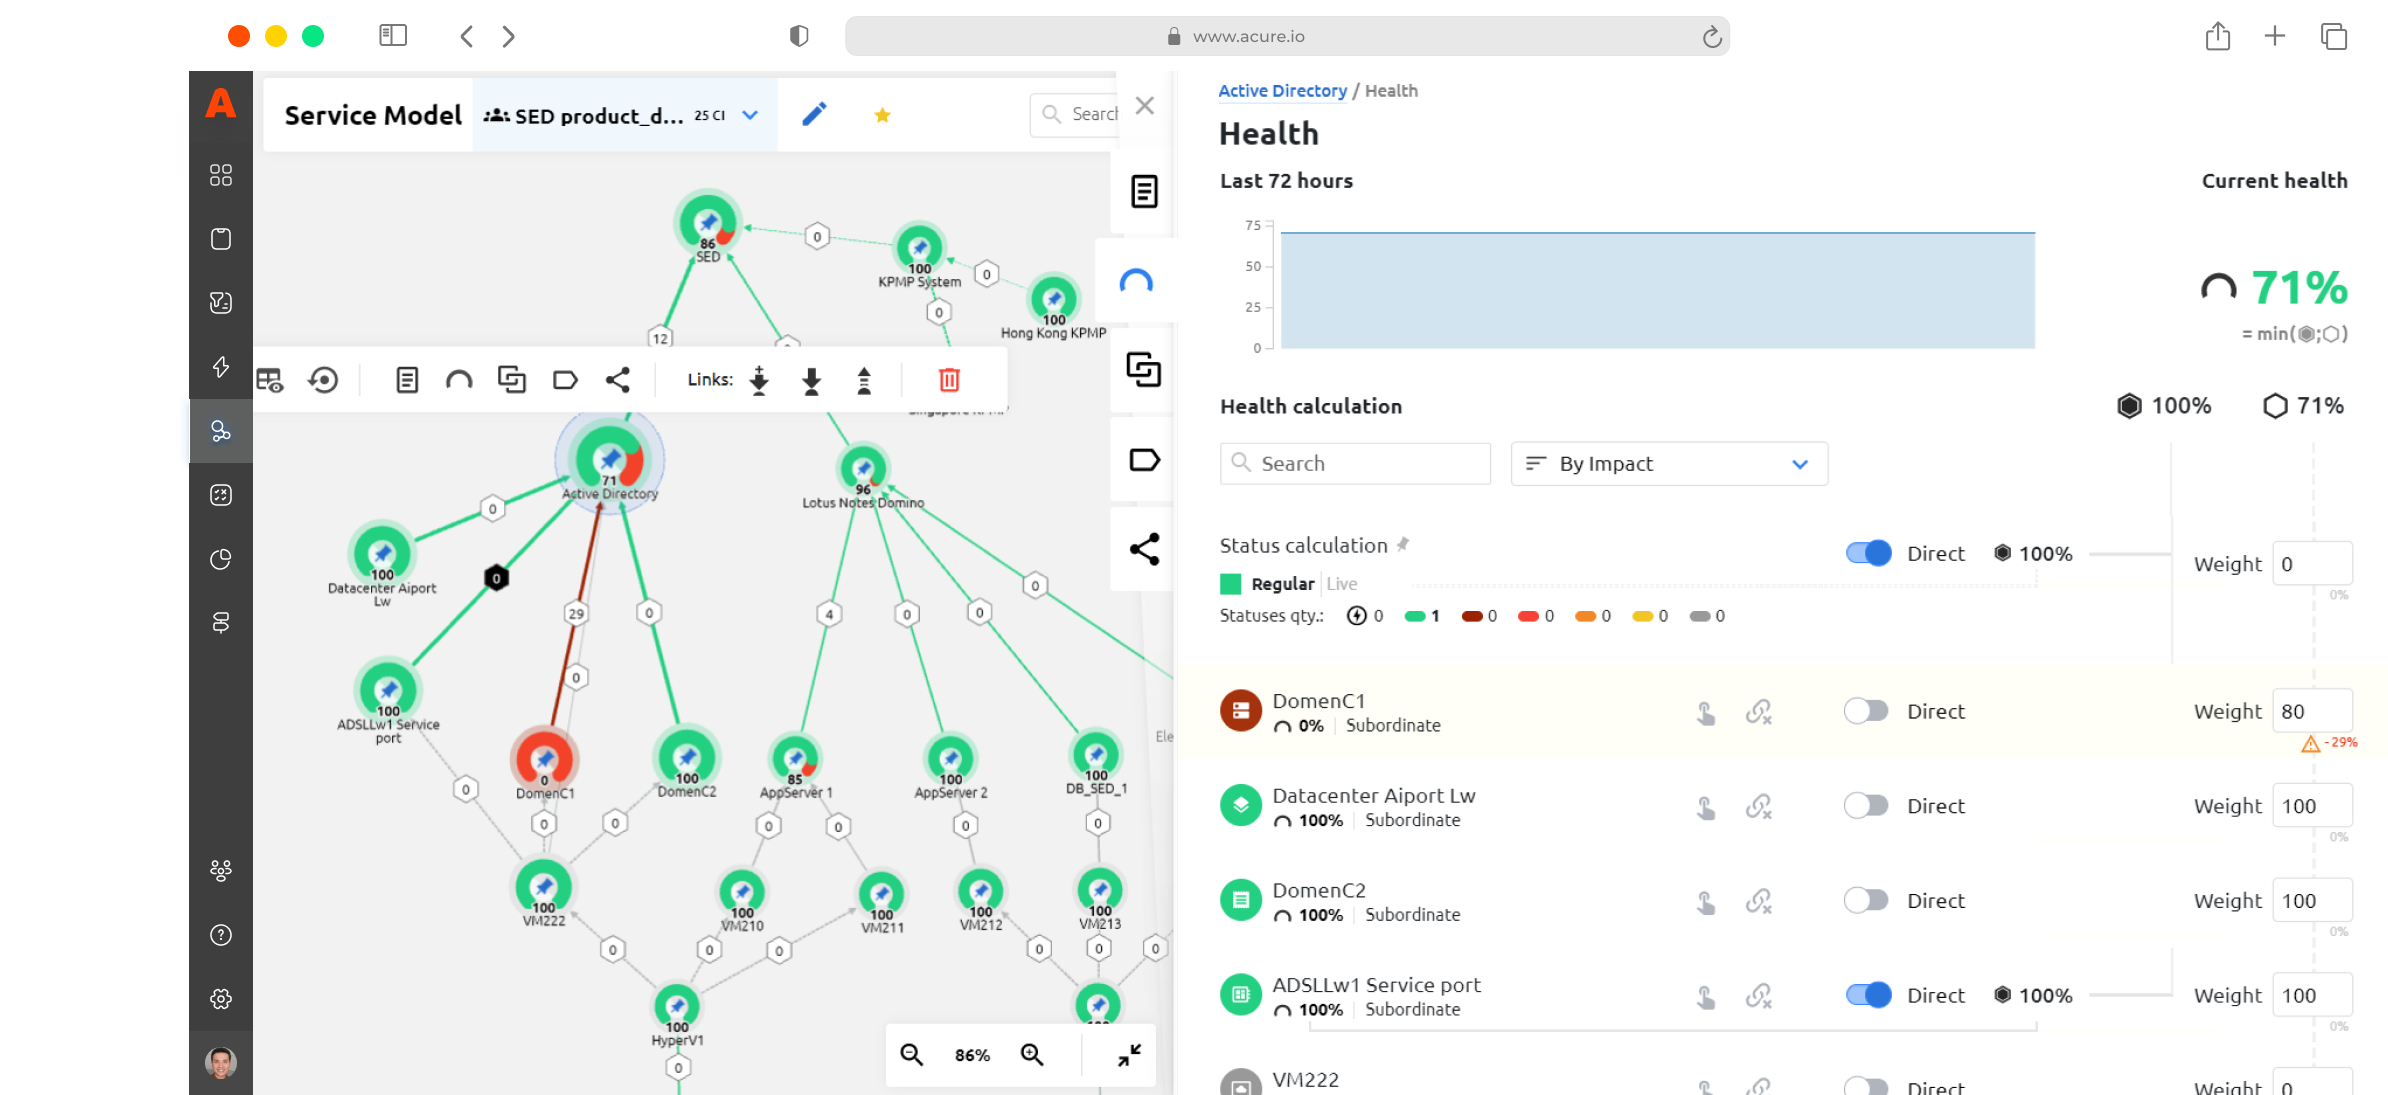
Task: Click the unlink icon on DomenC1 row
Action: click(x=1758, y=712)
